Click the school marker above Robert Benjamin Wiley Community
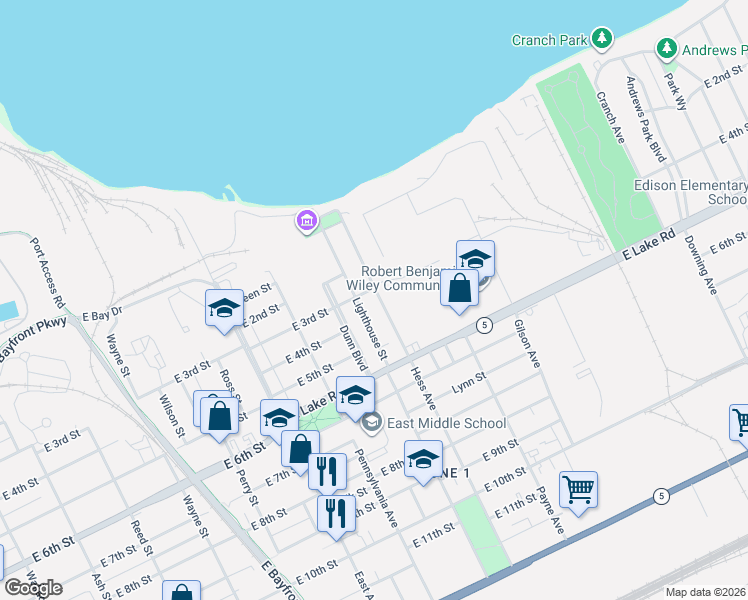 pos(475,258)
